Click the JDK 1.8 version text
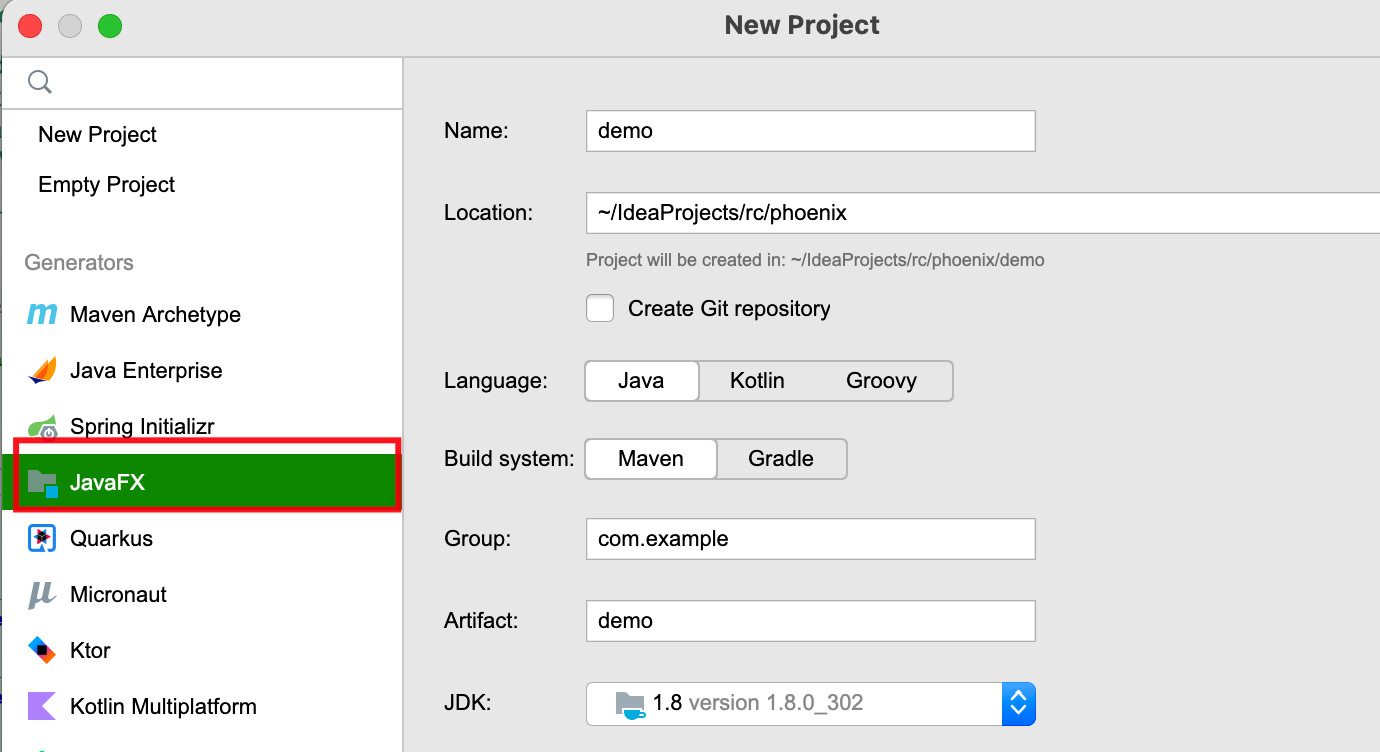The height and width of the screenshot is (752, 1380). 758,703
